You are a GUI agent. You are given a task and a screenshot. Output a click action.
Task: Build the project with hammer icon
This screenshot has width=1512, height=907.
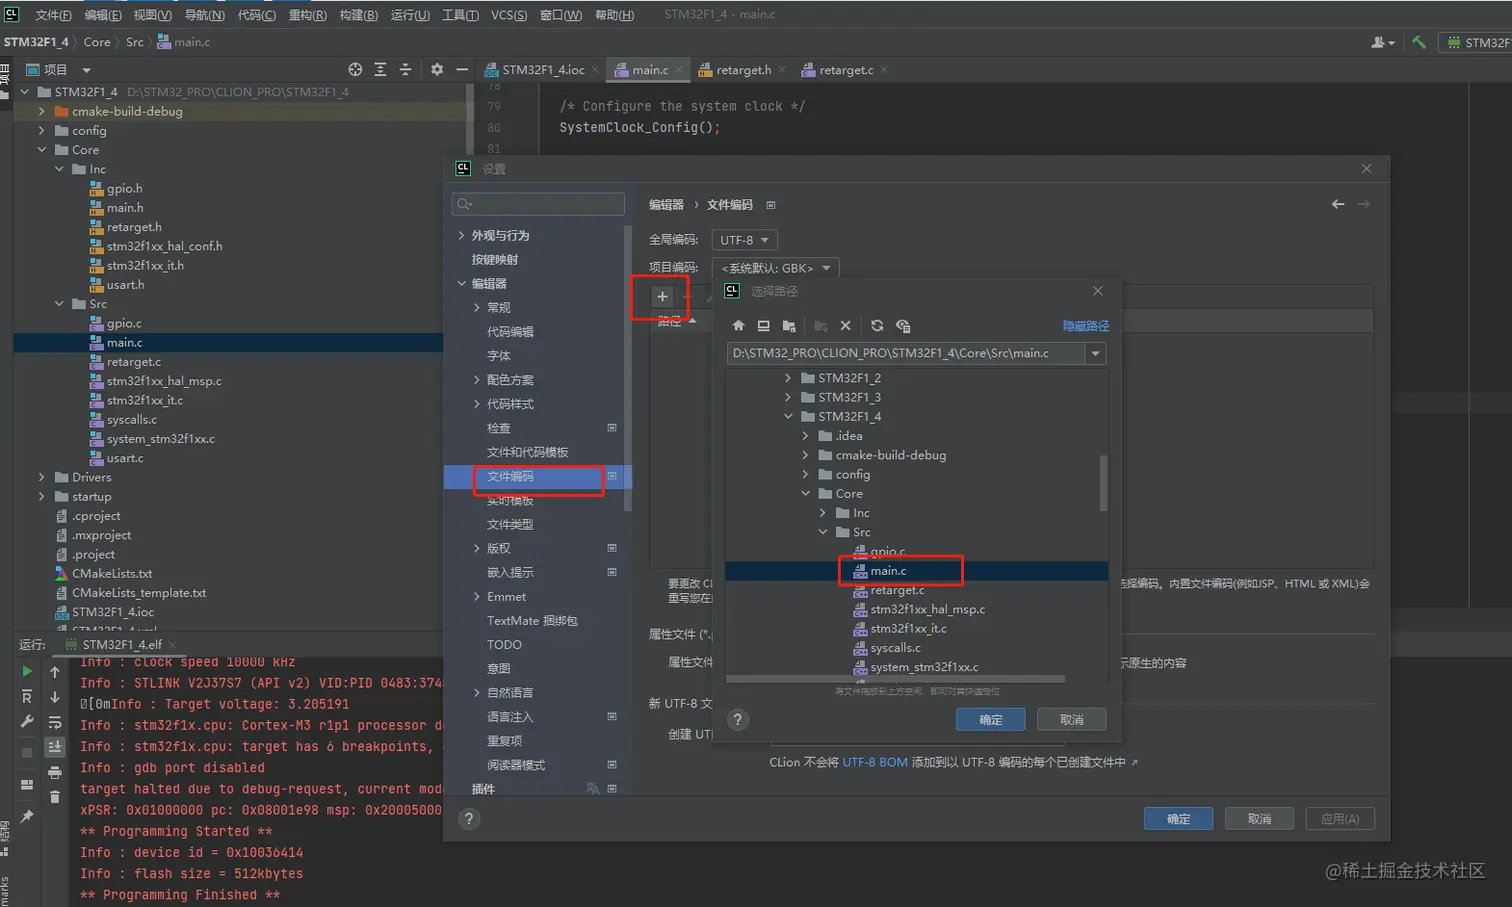coord(1419,42)
